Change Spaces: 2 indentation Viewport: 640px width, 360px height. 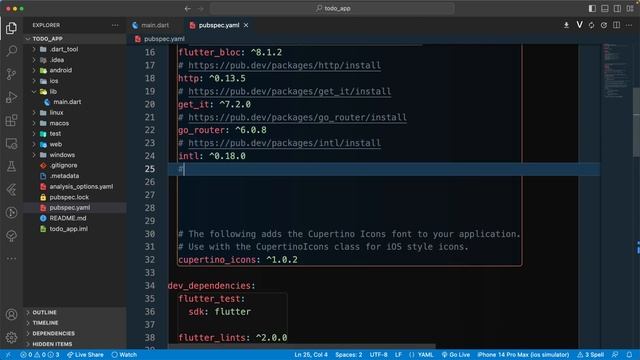pyautogui.click(x=349, y=355)
